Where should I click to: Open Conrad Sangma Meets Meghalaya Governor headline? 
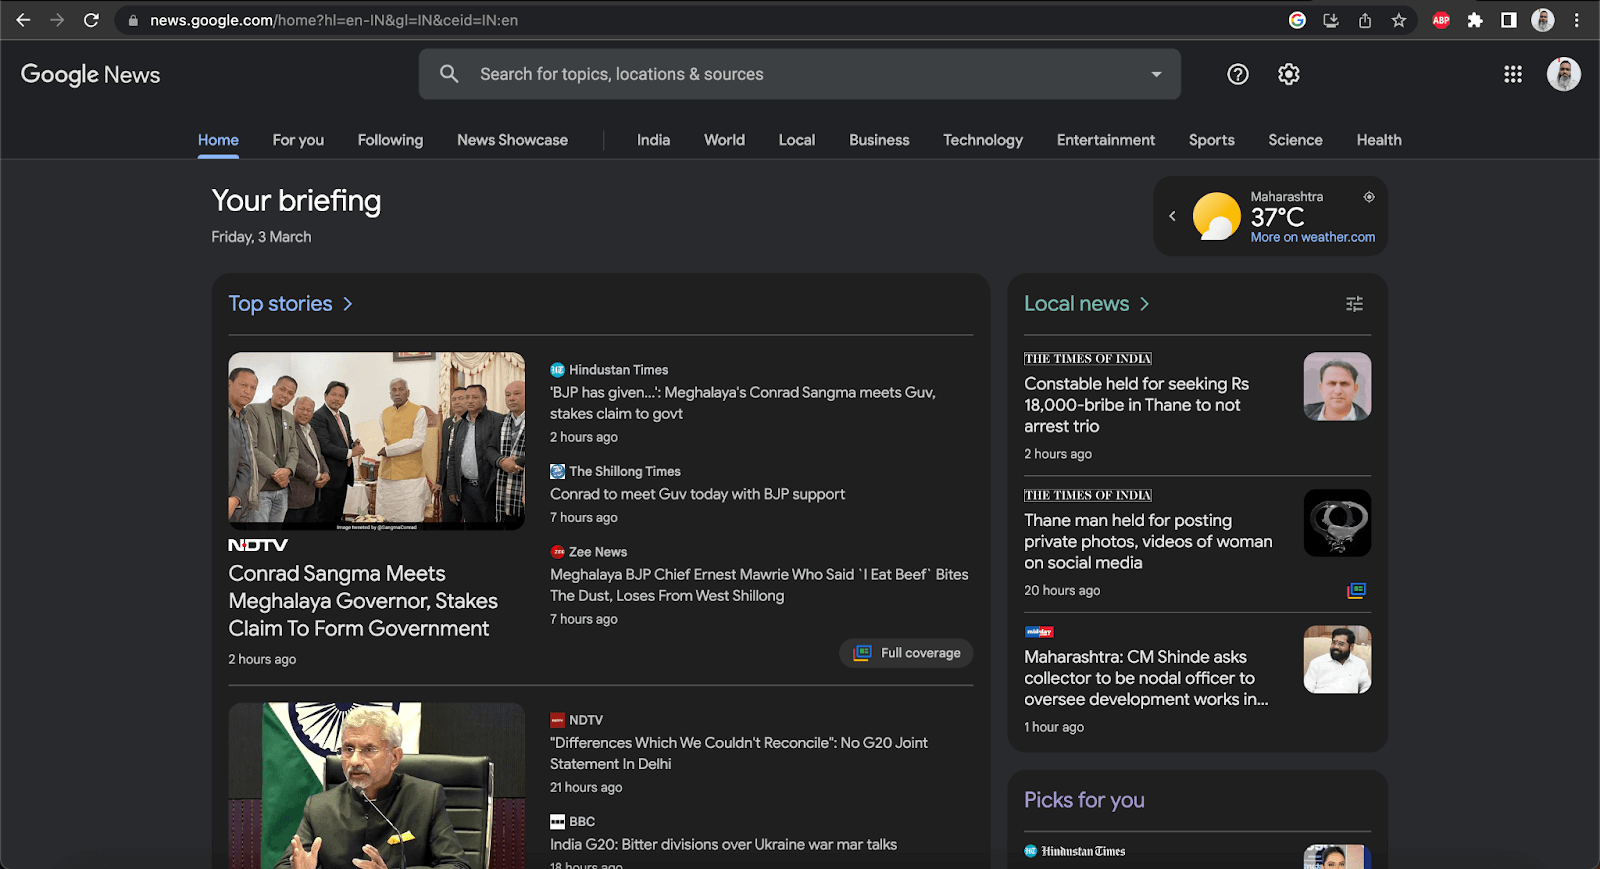click(362, 601)
